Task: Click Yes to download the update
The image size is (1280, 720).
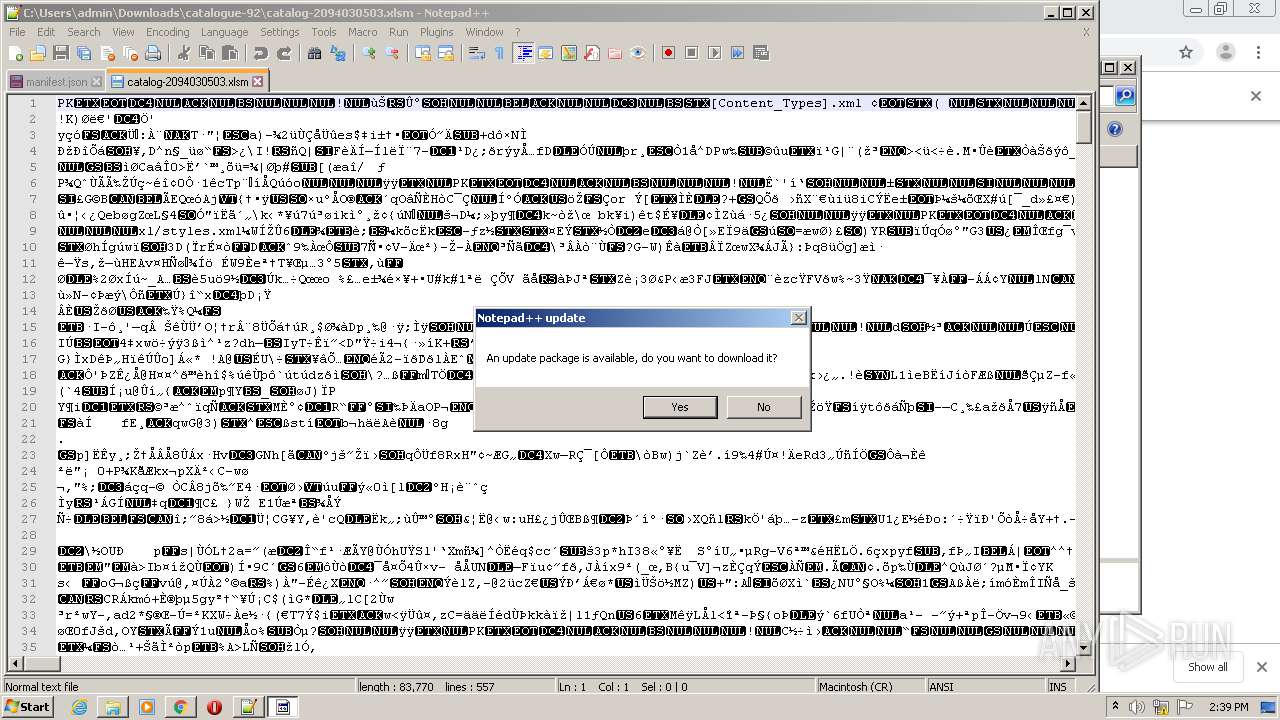Action: point(680,407)
